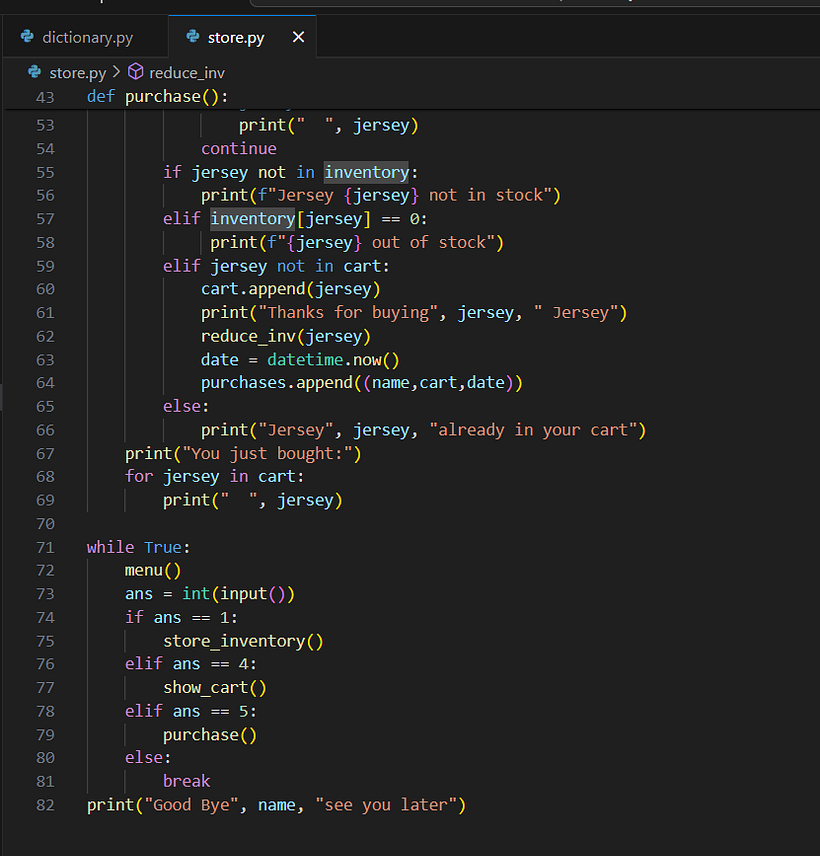
Task: Click the Python file icon in the breadcrumb
Action: pyautogui.click(x=35, y=72)
